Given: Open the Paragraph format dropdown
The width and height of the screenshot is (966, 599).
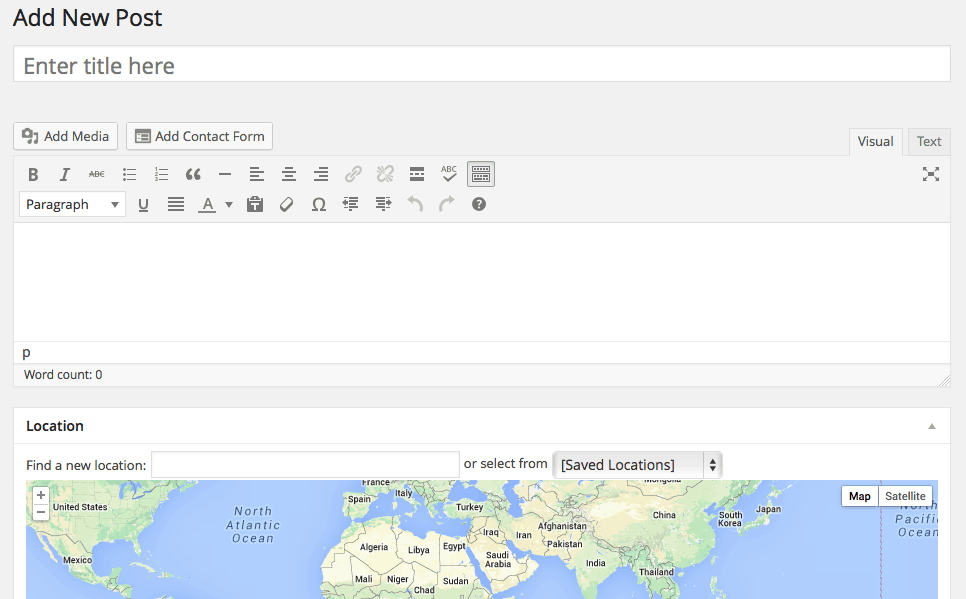Looking at the screenshot, I should 72,205.
